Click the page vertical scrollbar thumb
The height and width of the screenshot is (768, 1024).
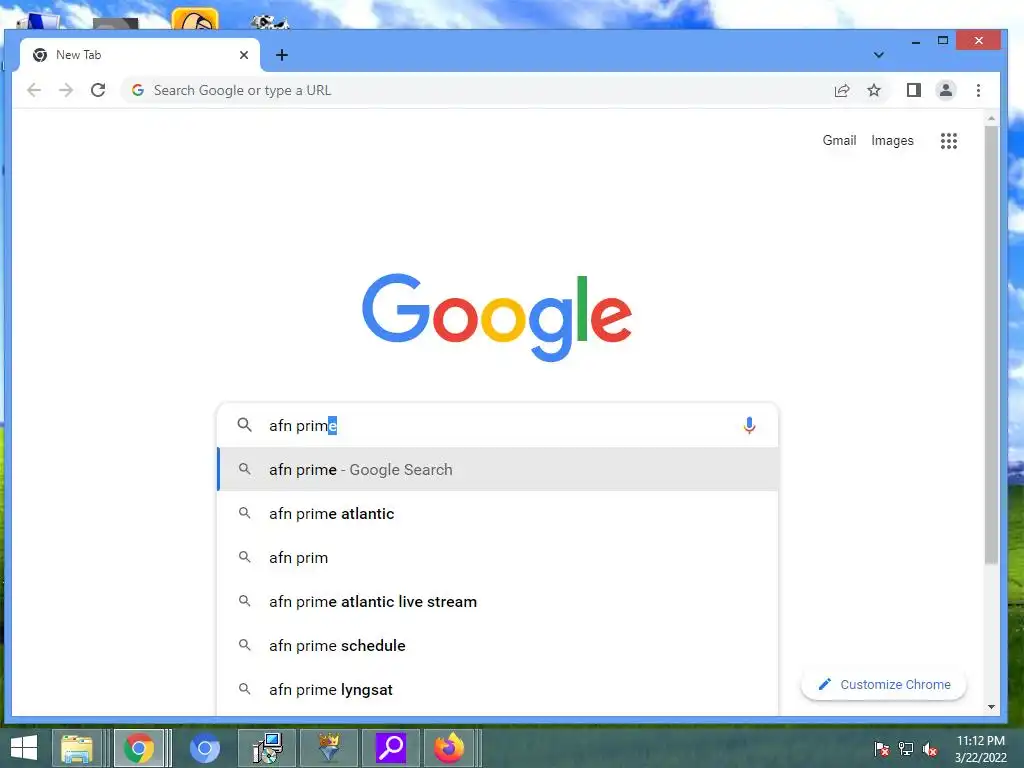point(991,344)
